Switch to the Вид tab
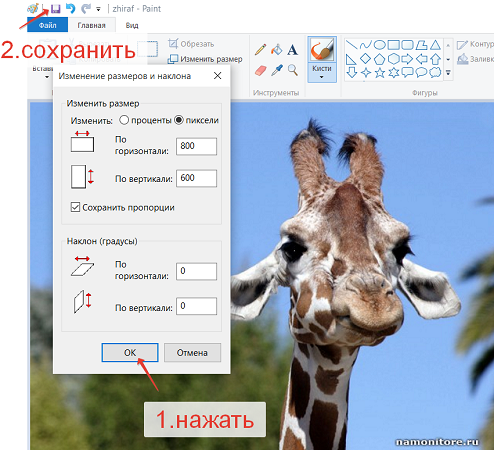Screen dimensions: 494x450 coord(132,25)
